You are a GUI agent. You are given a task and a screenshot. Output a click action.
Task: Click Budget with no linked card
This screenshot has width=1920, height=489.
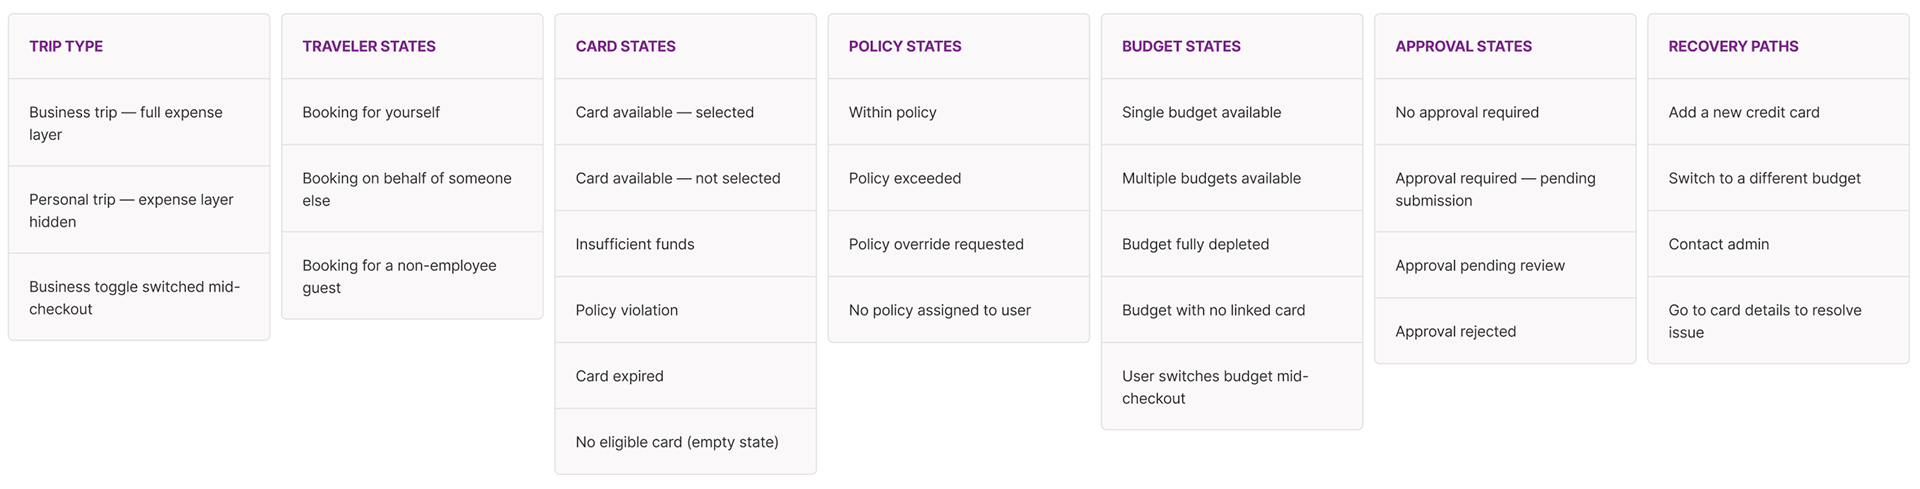tap(1231, 310)
